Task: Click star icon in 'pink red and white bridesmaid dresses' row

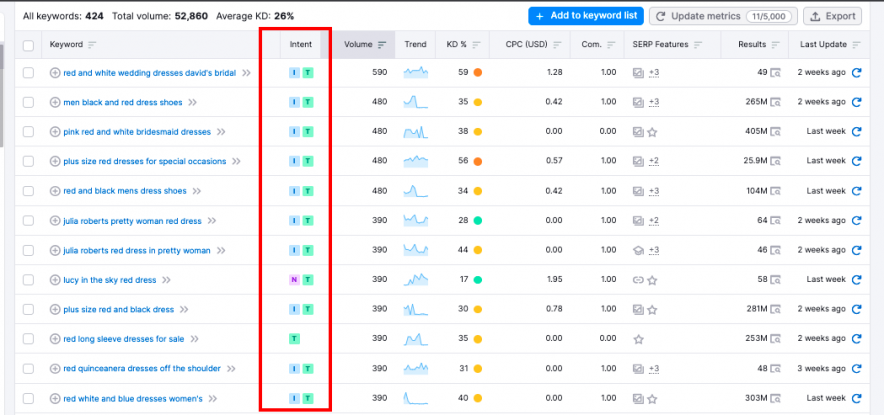Action: pos(652,132)
